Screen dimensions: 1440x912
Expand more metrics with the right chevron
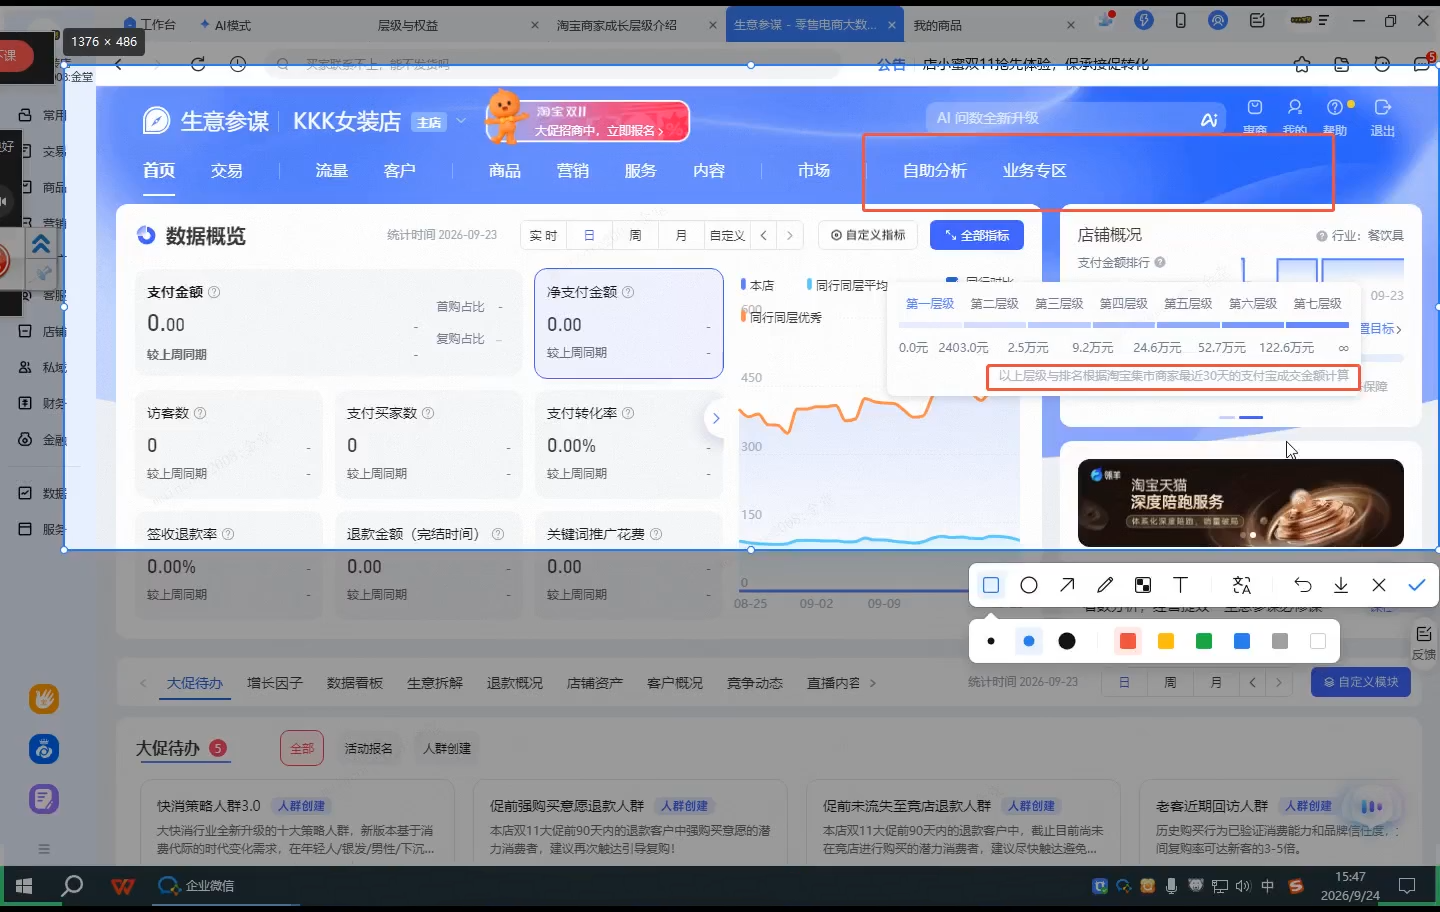pyautogui.click(x=715, y=419)
